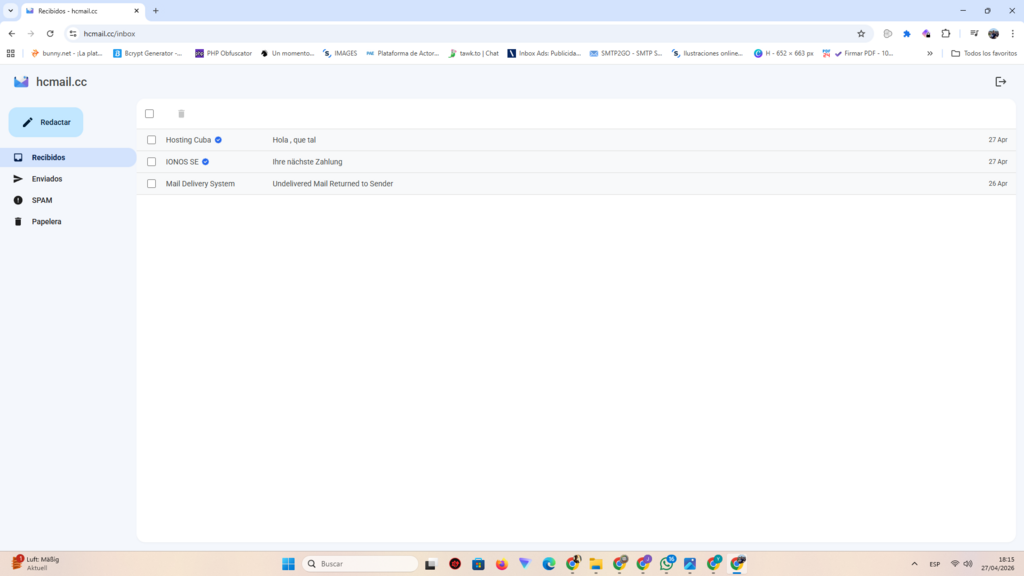Click the trash delete icon in the toolbar
Screen dimensions: 1024x576
(x=181, y=114)
